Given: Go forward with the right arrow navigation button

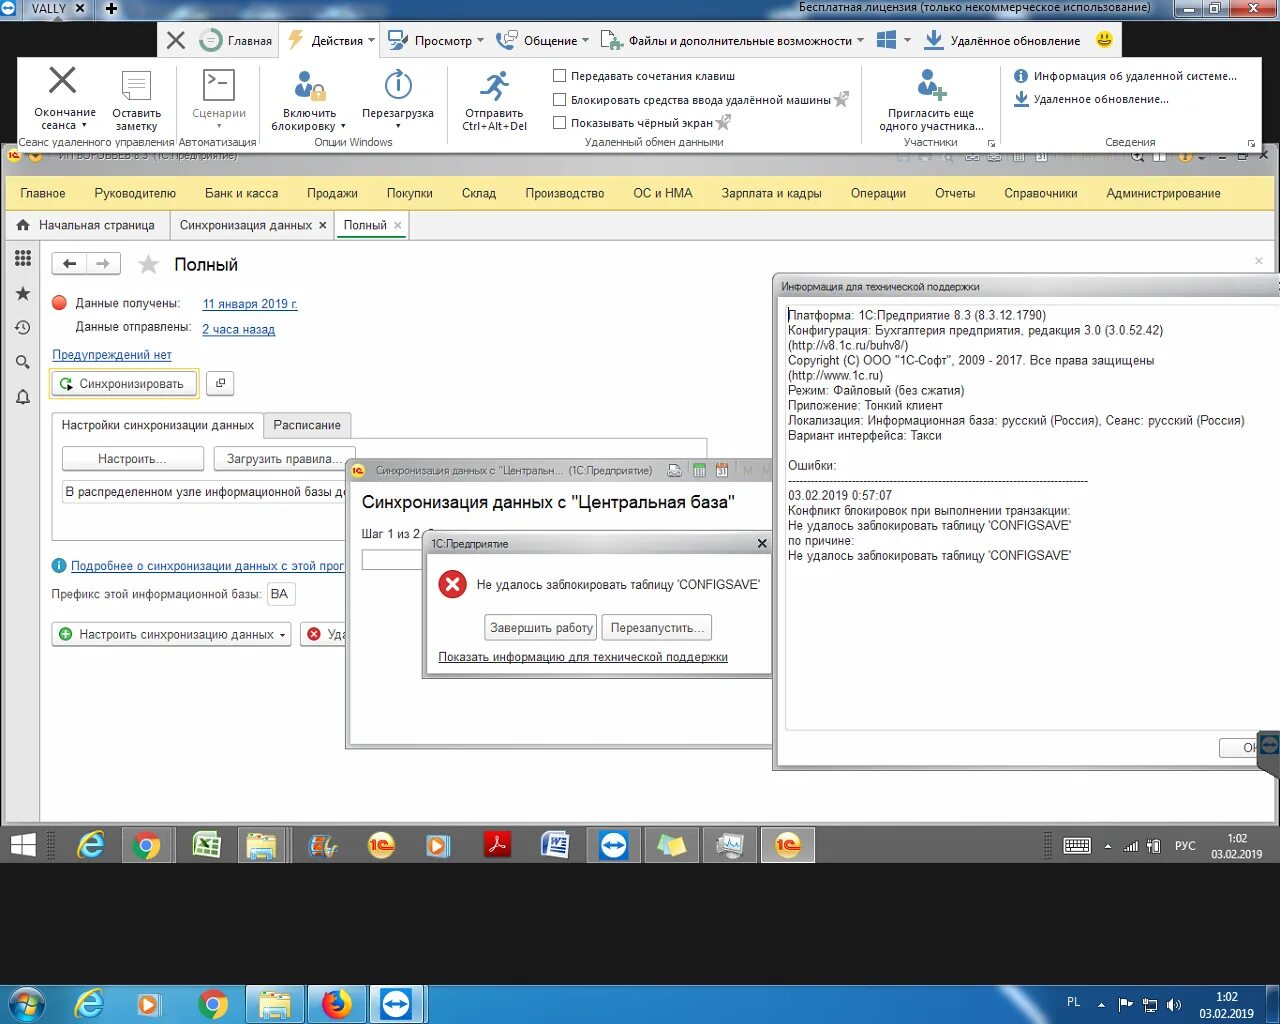Looking at the screenshot, I should (x=103, y=264).
